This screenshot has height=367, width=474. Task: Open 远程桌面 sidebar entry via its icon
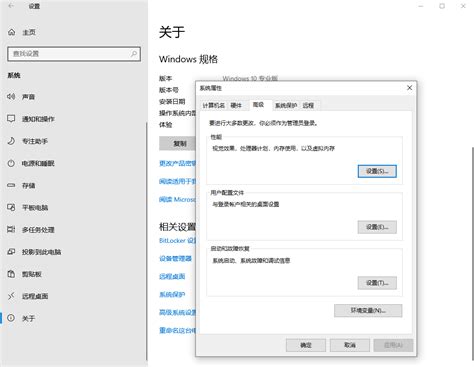point(11,296)
